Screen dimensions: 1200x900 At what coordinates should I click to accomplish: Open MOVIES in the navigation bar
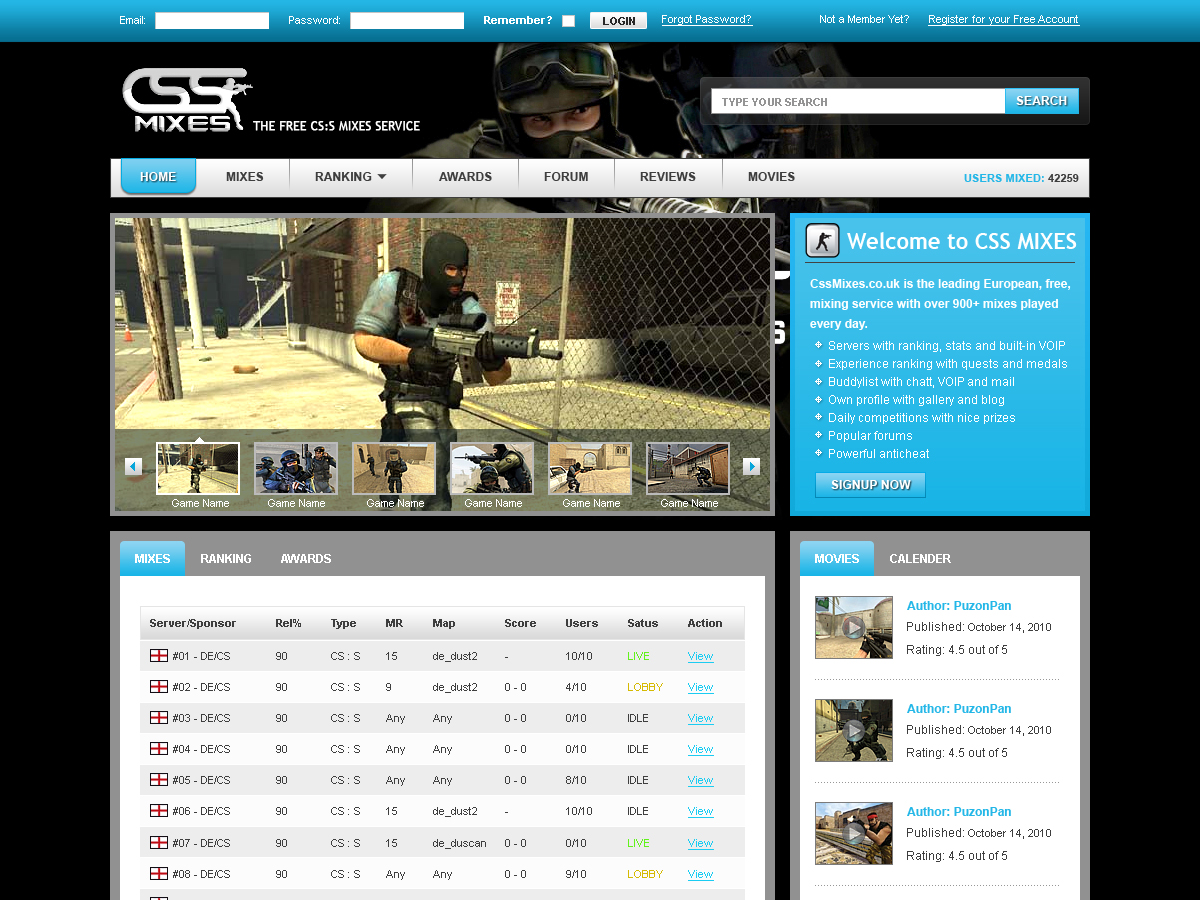772,177
